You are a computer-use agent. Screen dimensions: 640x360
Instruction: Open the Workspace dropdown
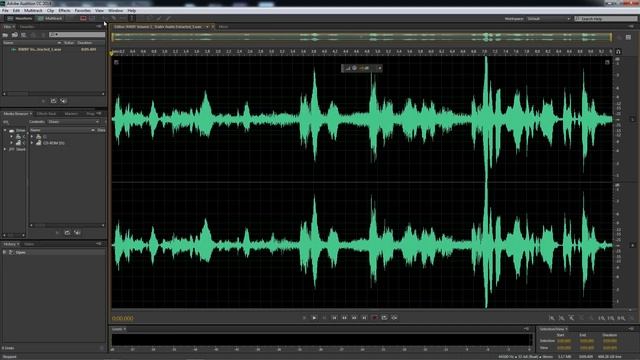[548, 19]
